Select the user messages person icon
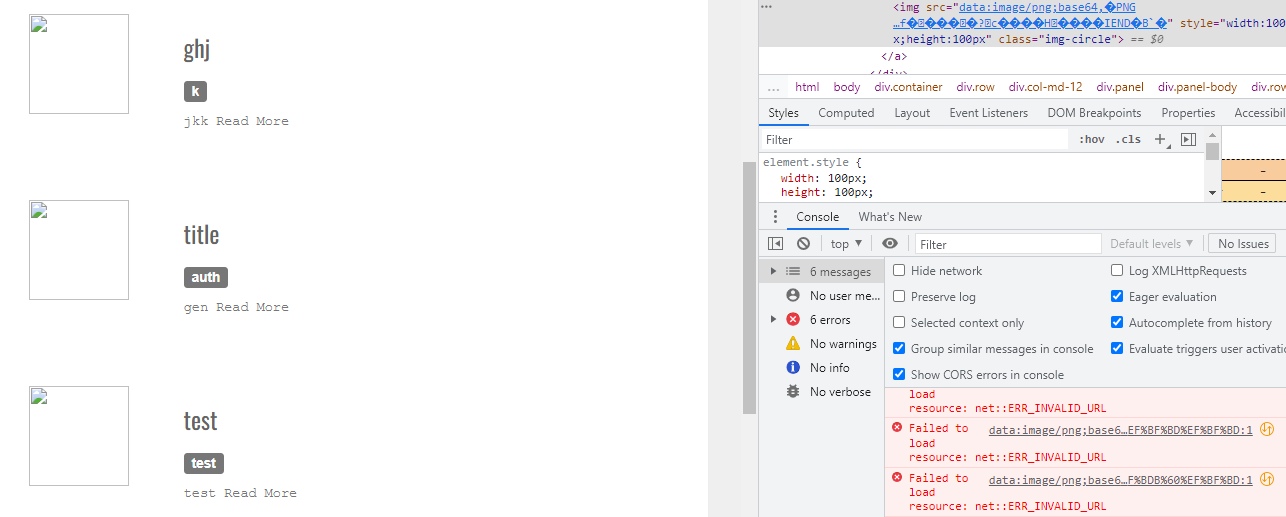 [793, 296]
